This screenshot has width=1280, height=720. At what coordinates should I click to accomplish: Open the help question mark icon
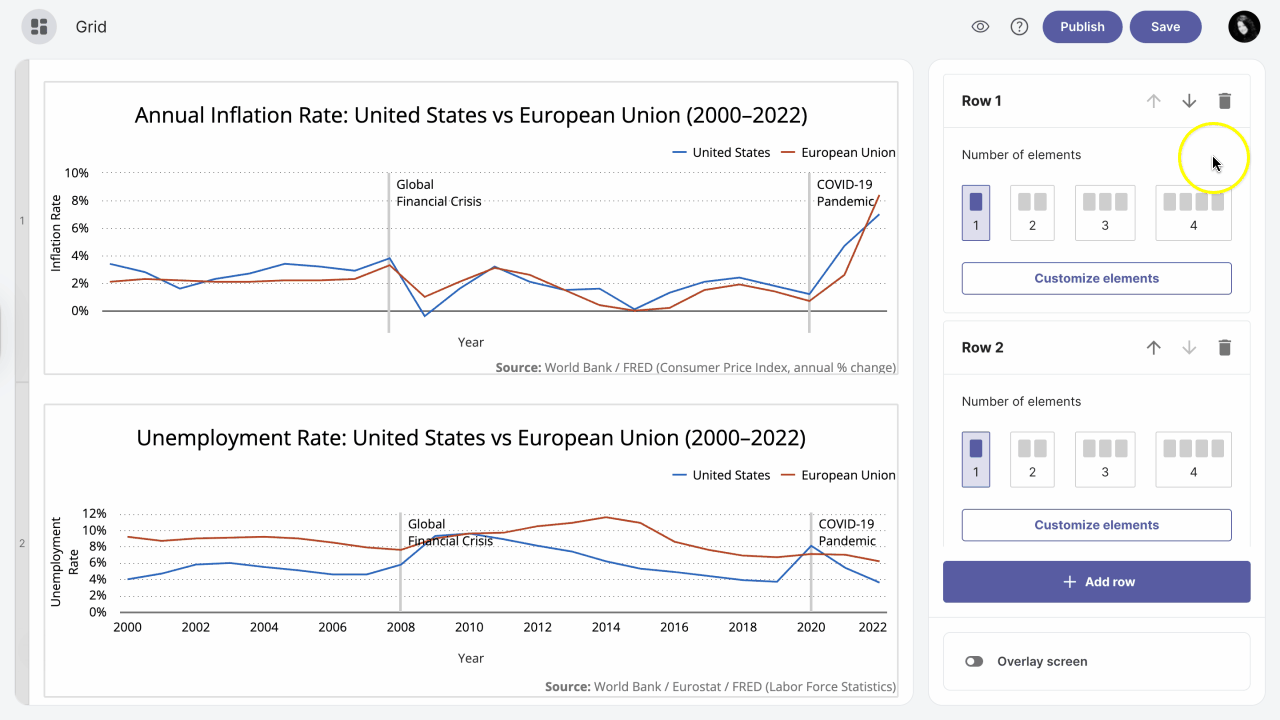1019,27
